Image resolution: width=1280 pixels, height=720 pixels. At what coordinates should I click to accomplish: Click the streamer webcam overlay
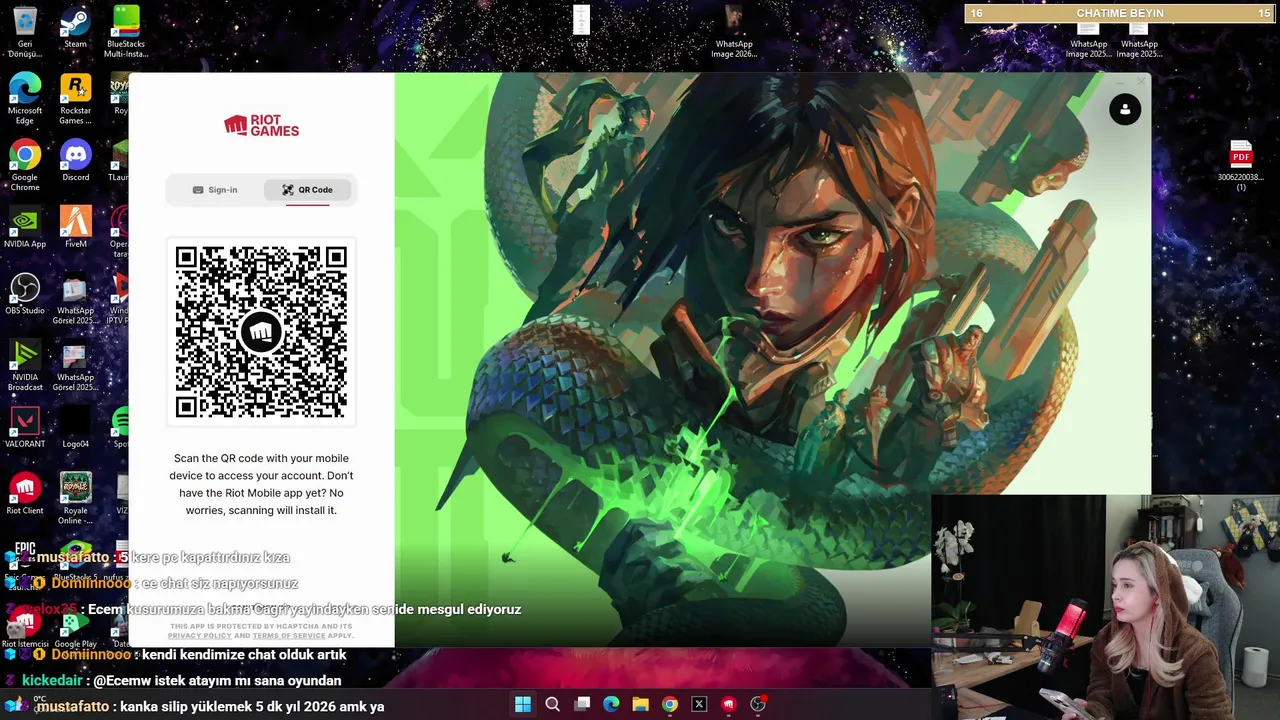pos(1105,607)
